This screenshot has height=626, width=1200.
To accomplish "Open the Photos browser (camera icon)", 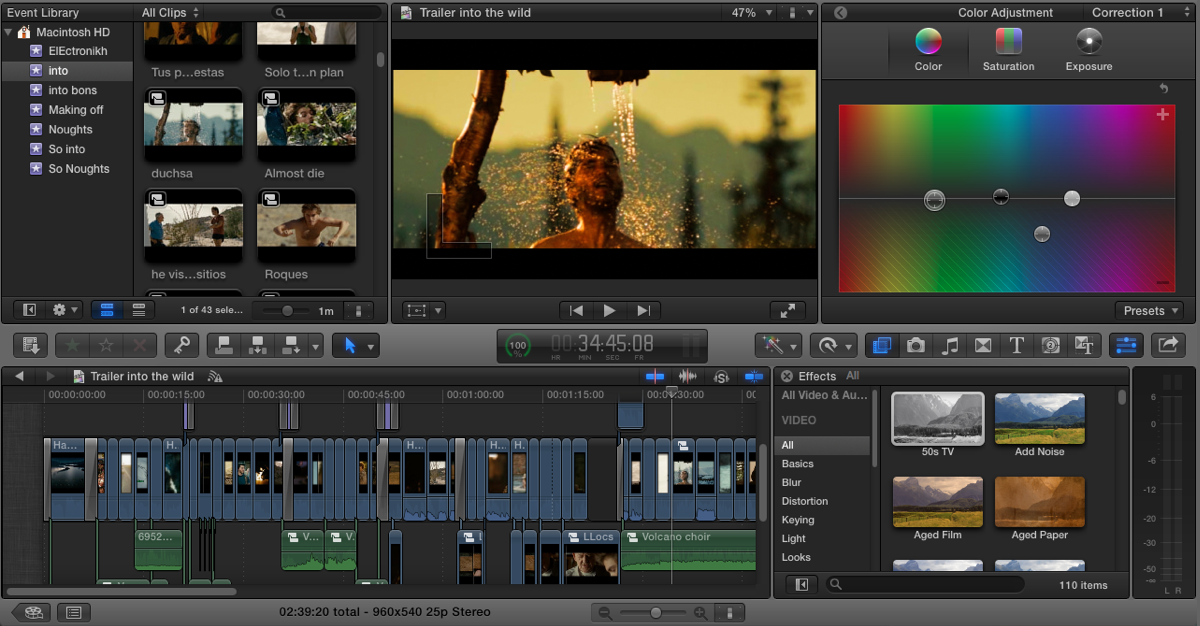I will (x=915, y=345).
